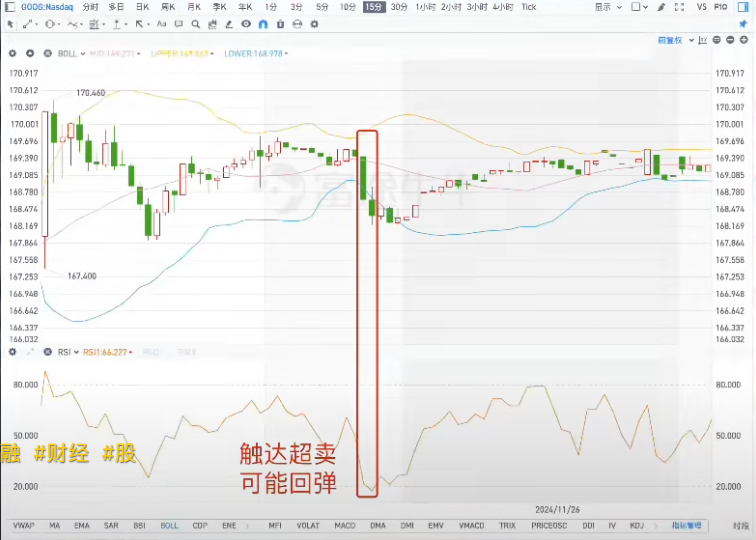Open BOLL indicator settings gear
This screenshot has height=540, width=756.
[13, 54]
